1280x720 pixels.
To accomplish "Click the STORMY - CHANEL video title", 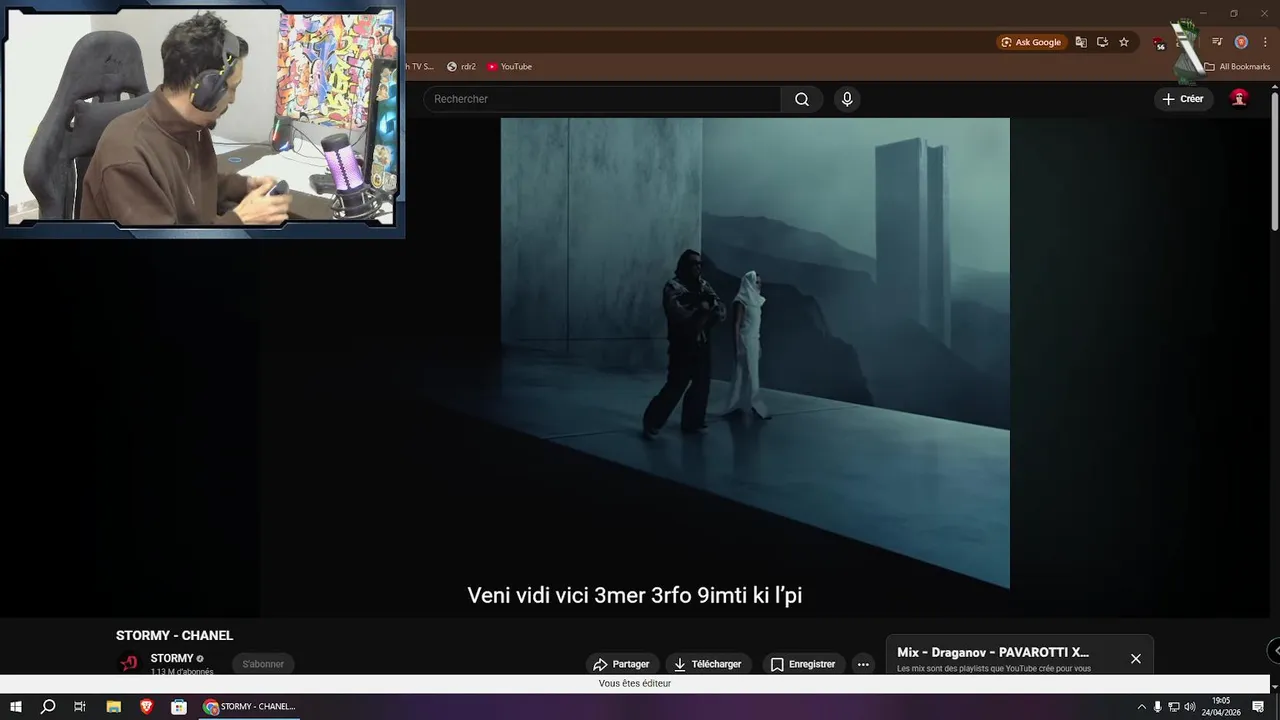I will [174, 635].
